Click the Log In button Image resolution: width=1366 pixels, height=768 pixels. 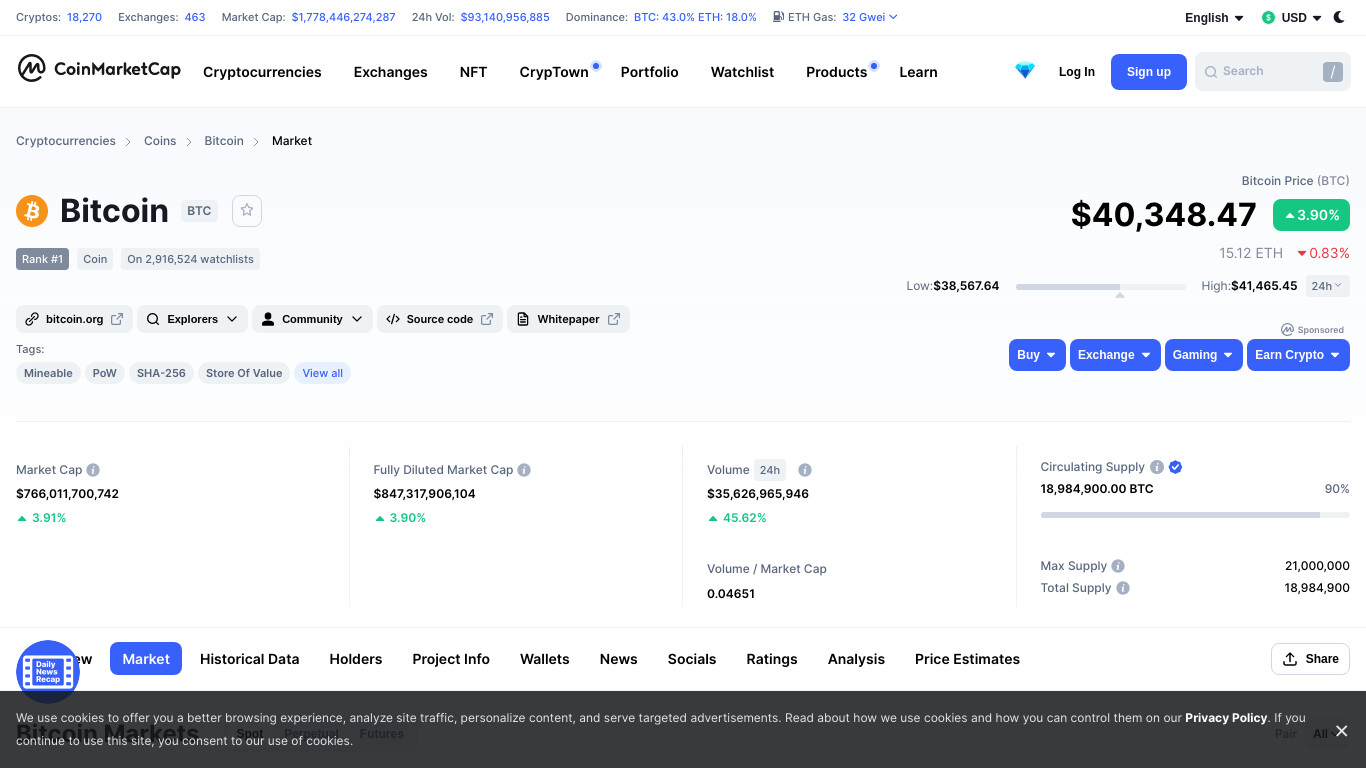1076,72
